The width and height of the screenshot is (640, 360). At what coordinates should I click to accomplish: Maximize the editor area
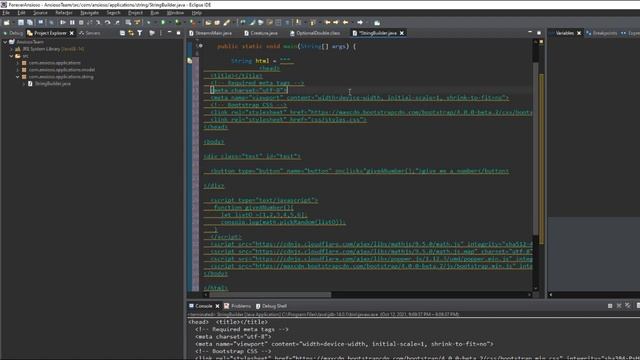pyautogui.click(x=539, y=33)
